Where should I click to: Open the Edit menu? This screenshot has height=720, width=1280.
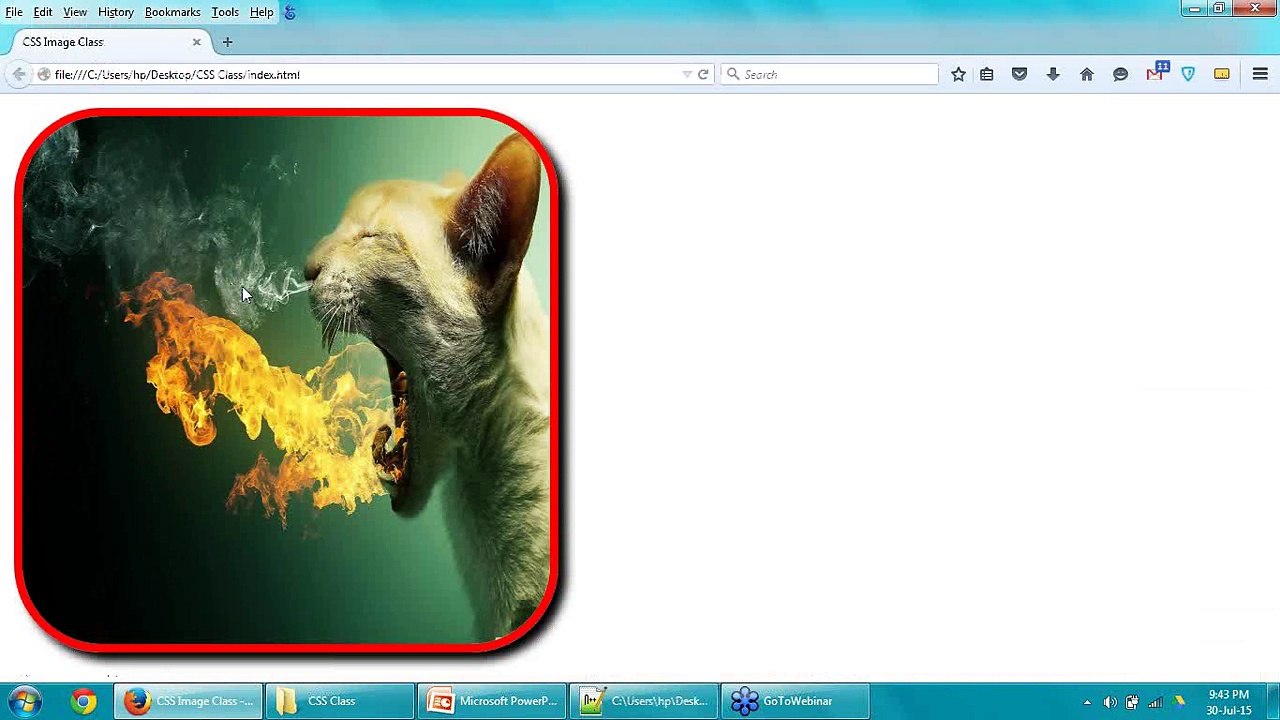tap(43, 12)
